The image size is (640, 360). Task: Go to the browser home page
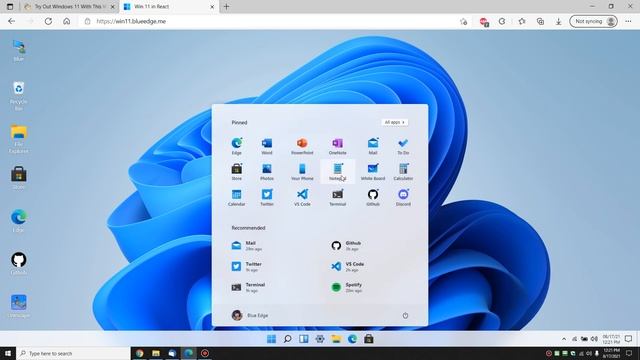67,21
